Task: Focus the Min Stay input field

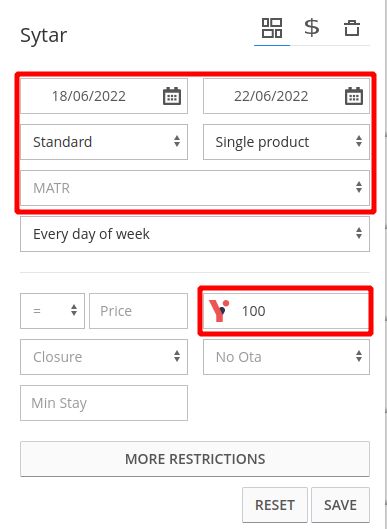Action: 104,403
